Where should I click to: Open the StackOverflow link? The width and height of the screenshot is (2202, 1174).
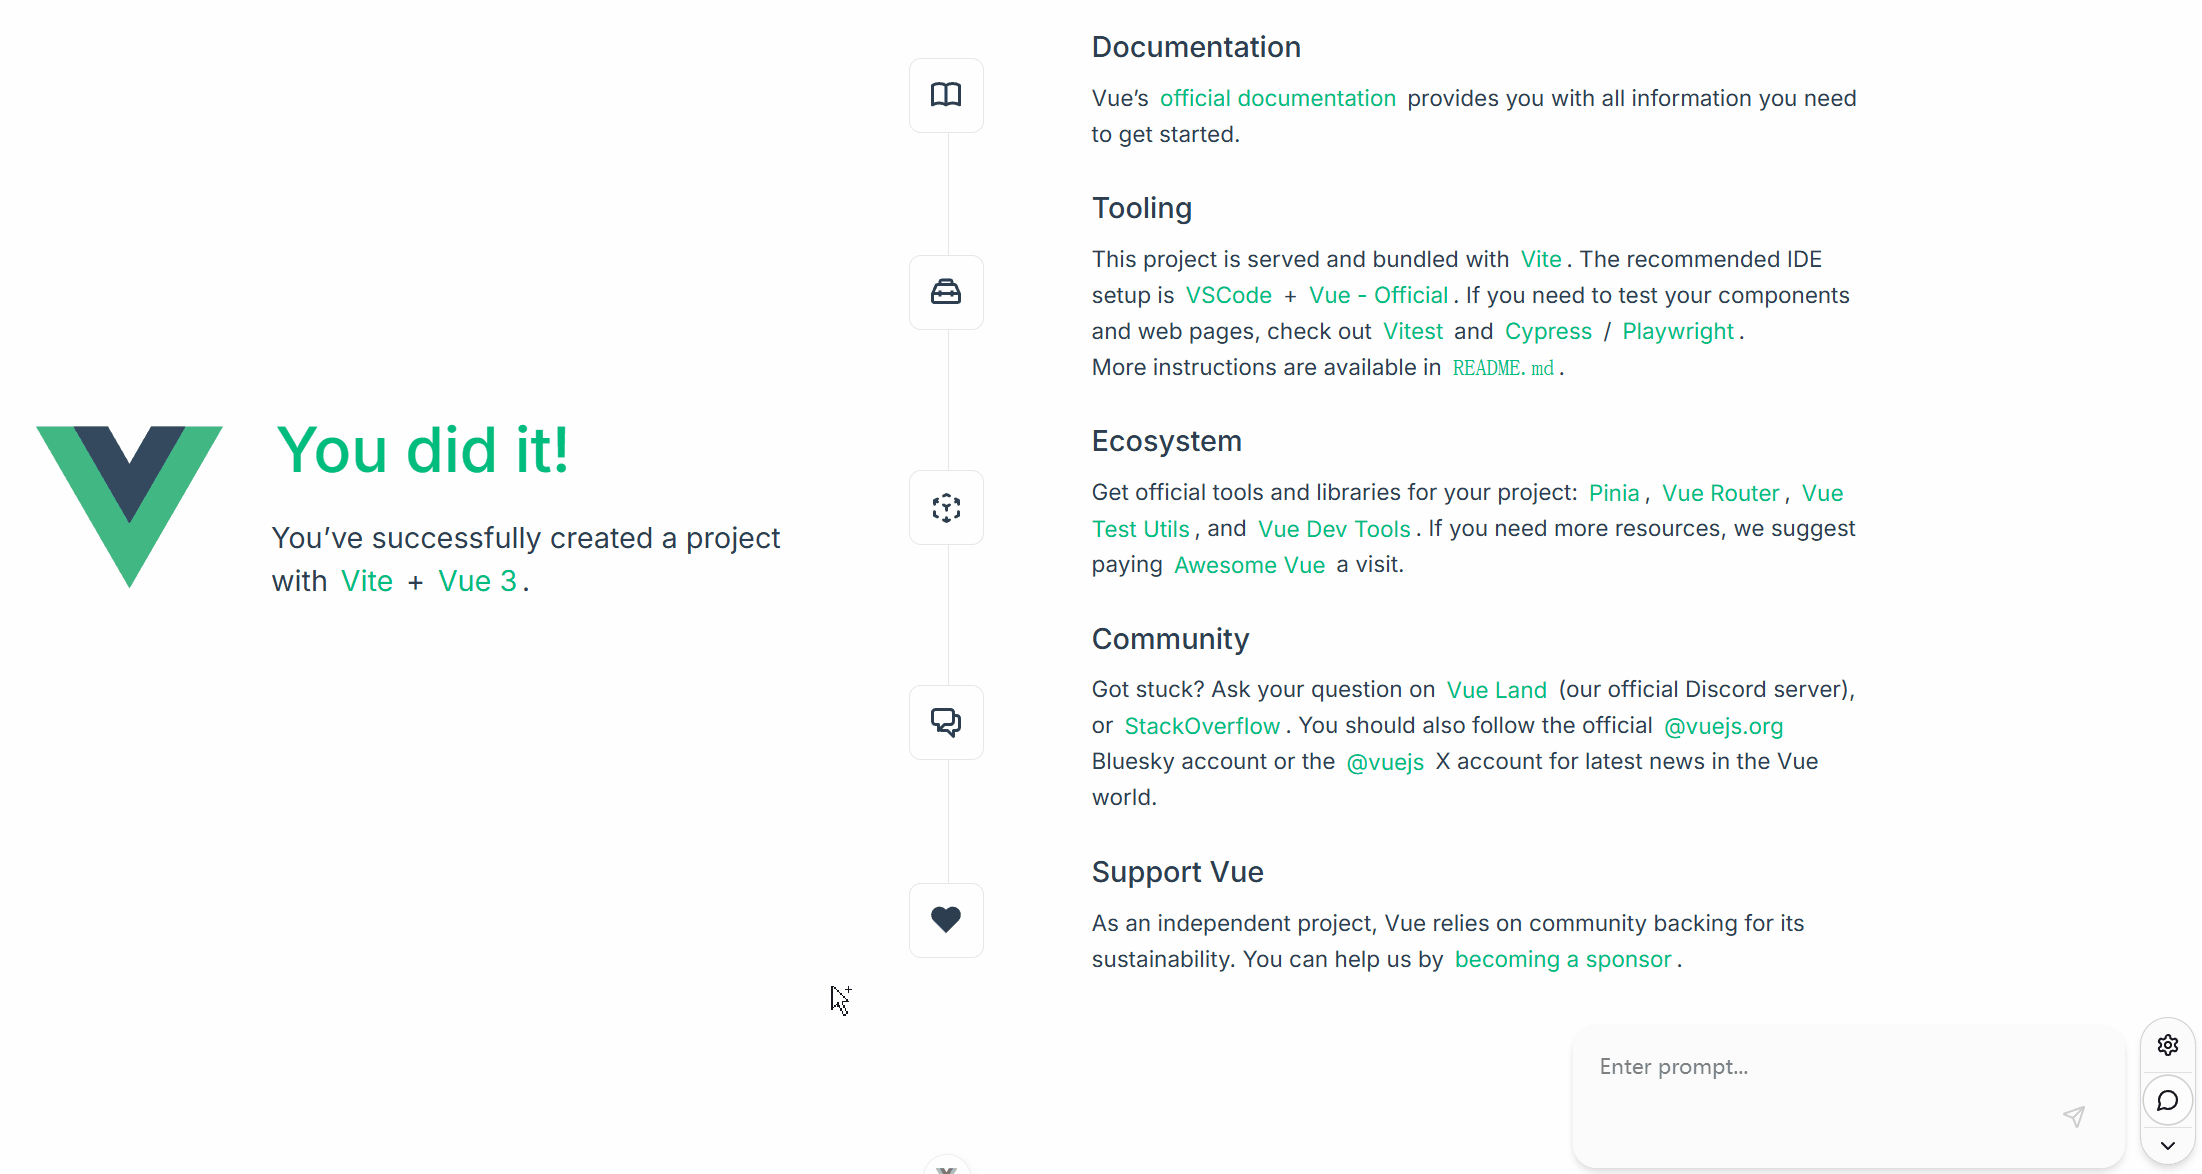(1202, 726)
